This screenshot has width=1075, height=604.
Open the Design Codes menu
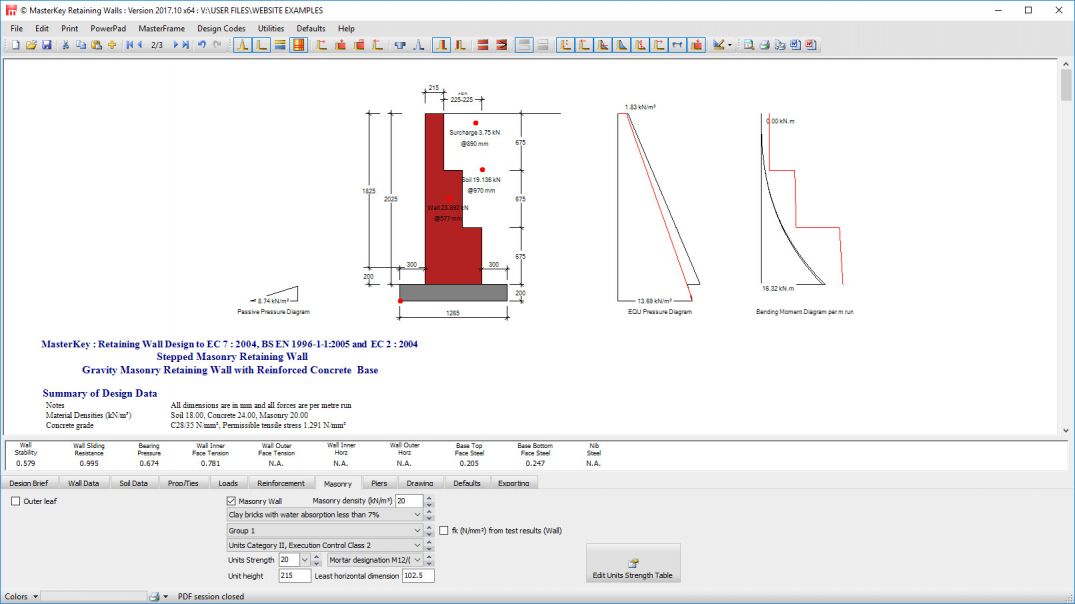(221, 29)
